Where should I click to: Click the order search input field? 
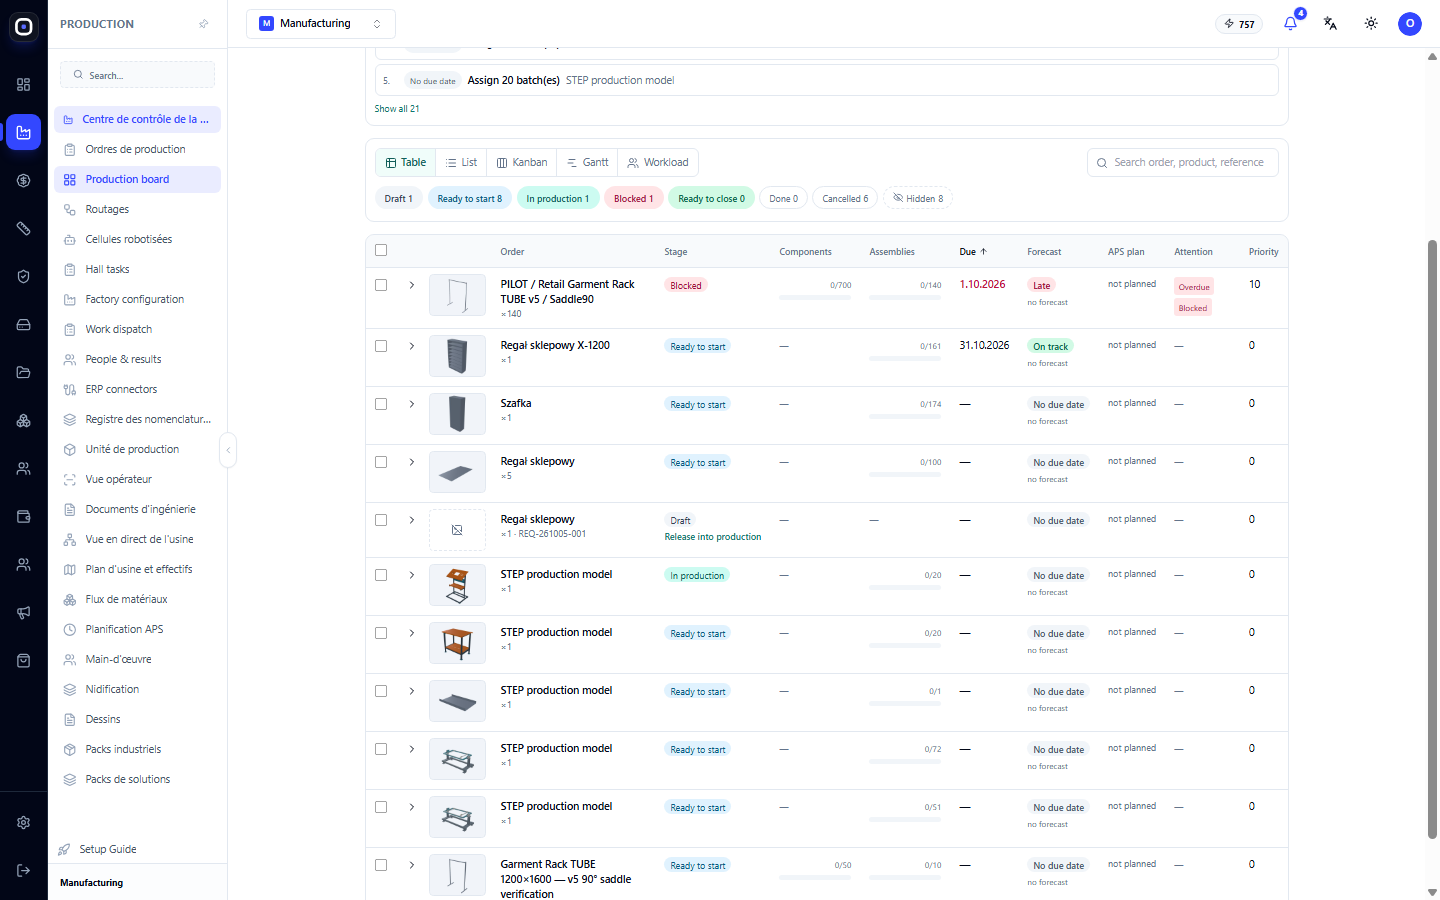pos(1183,162)
